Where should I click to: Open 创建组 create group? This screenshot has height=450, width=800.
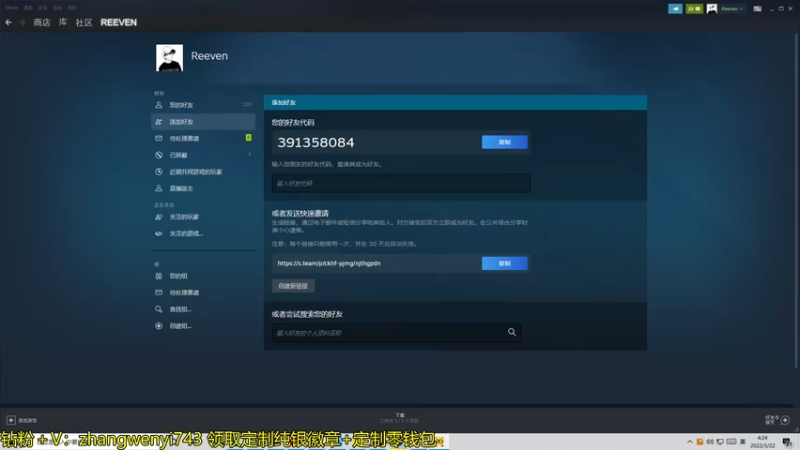(x=203, y=326)
